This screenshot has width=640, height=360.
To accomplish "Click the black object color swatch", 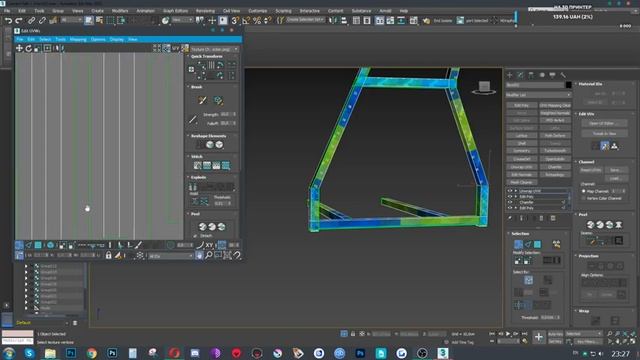I will [x=568, y=85].
